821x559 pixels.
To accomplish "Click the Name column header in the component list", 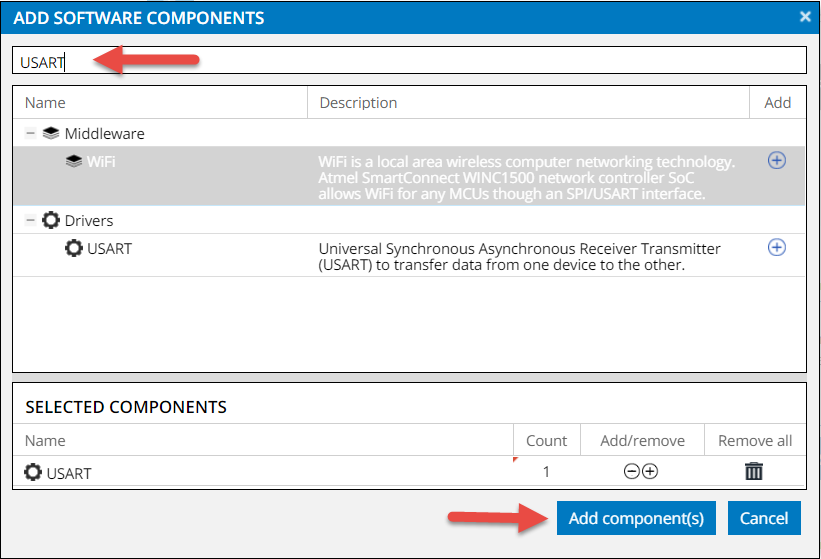I will click(x=45, y=102).
